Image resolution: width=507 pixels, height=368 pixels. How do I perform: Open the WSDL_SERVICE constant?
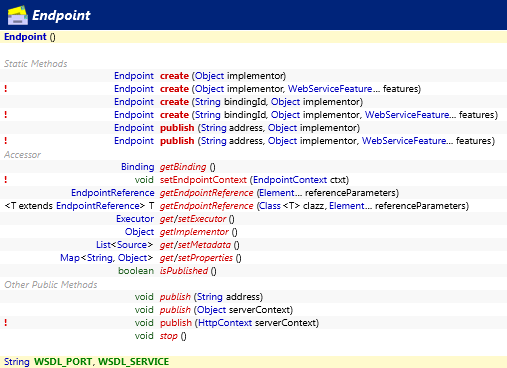(x=134, y=362)
